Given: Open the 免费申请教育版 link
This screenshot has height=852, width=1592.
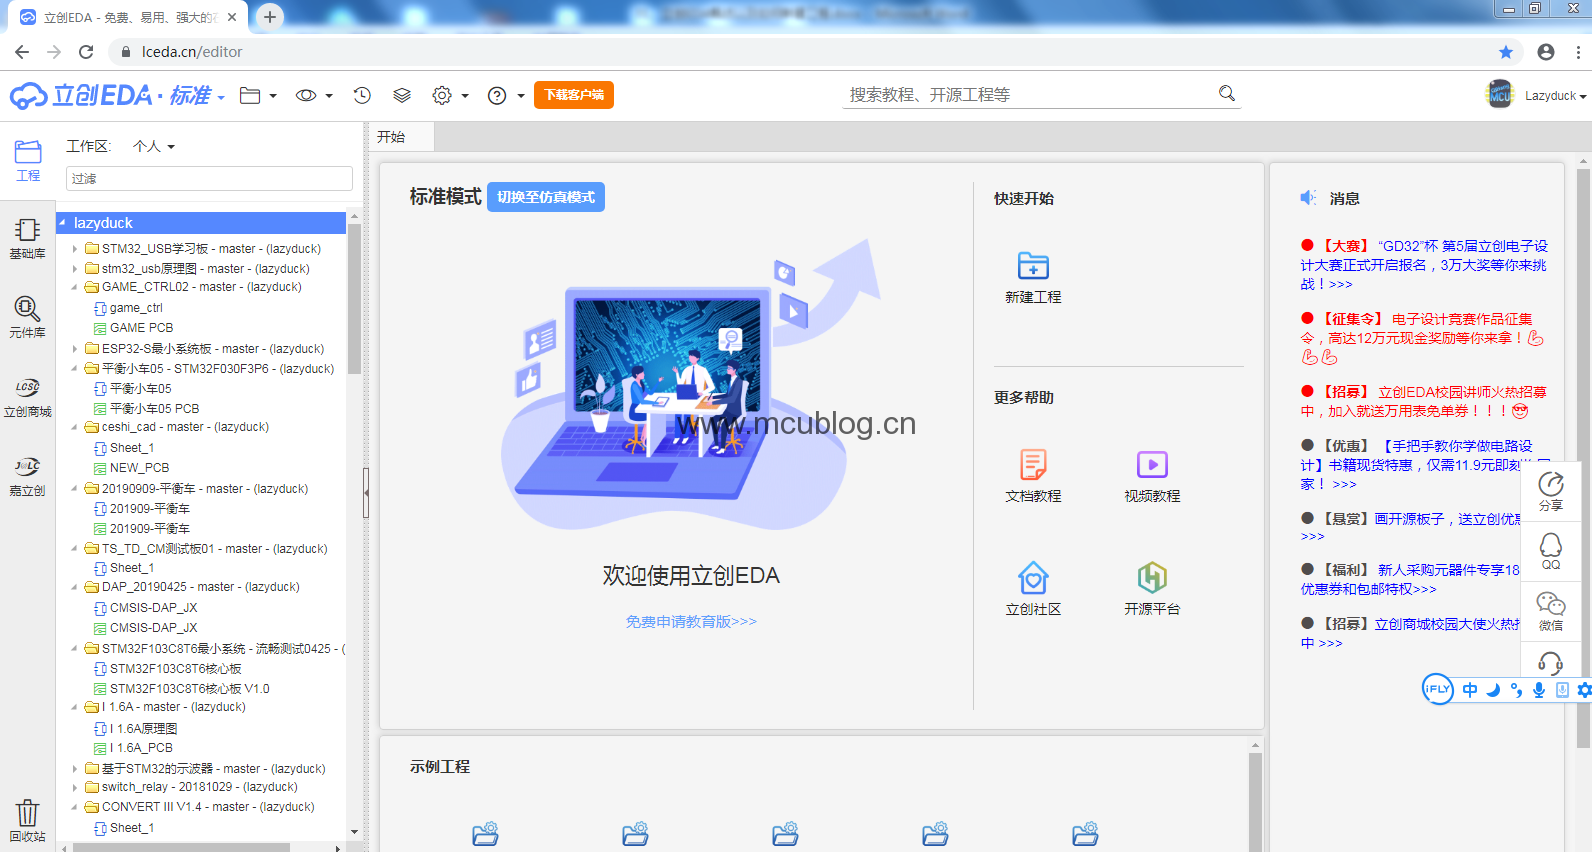Looking at the screenshot, I should point(691,622).
